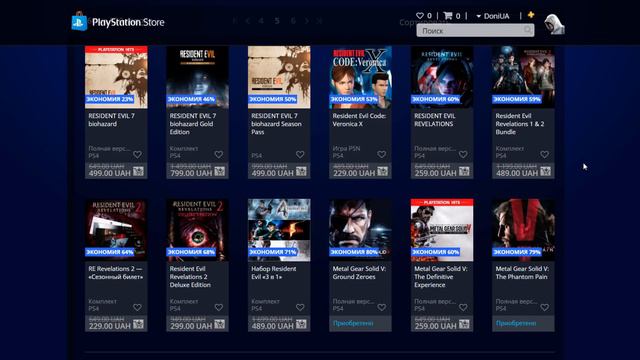The image size is (640, 360).
Task: Wishlist Metal Gear Solid V: Ground Zeroes
Action: point(382,307)
